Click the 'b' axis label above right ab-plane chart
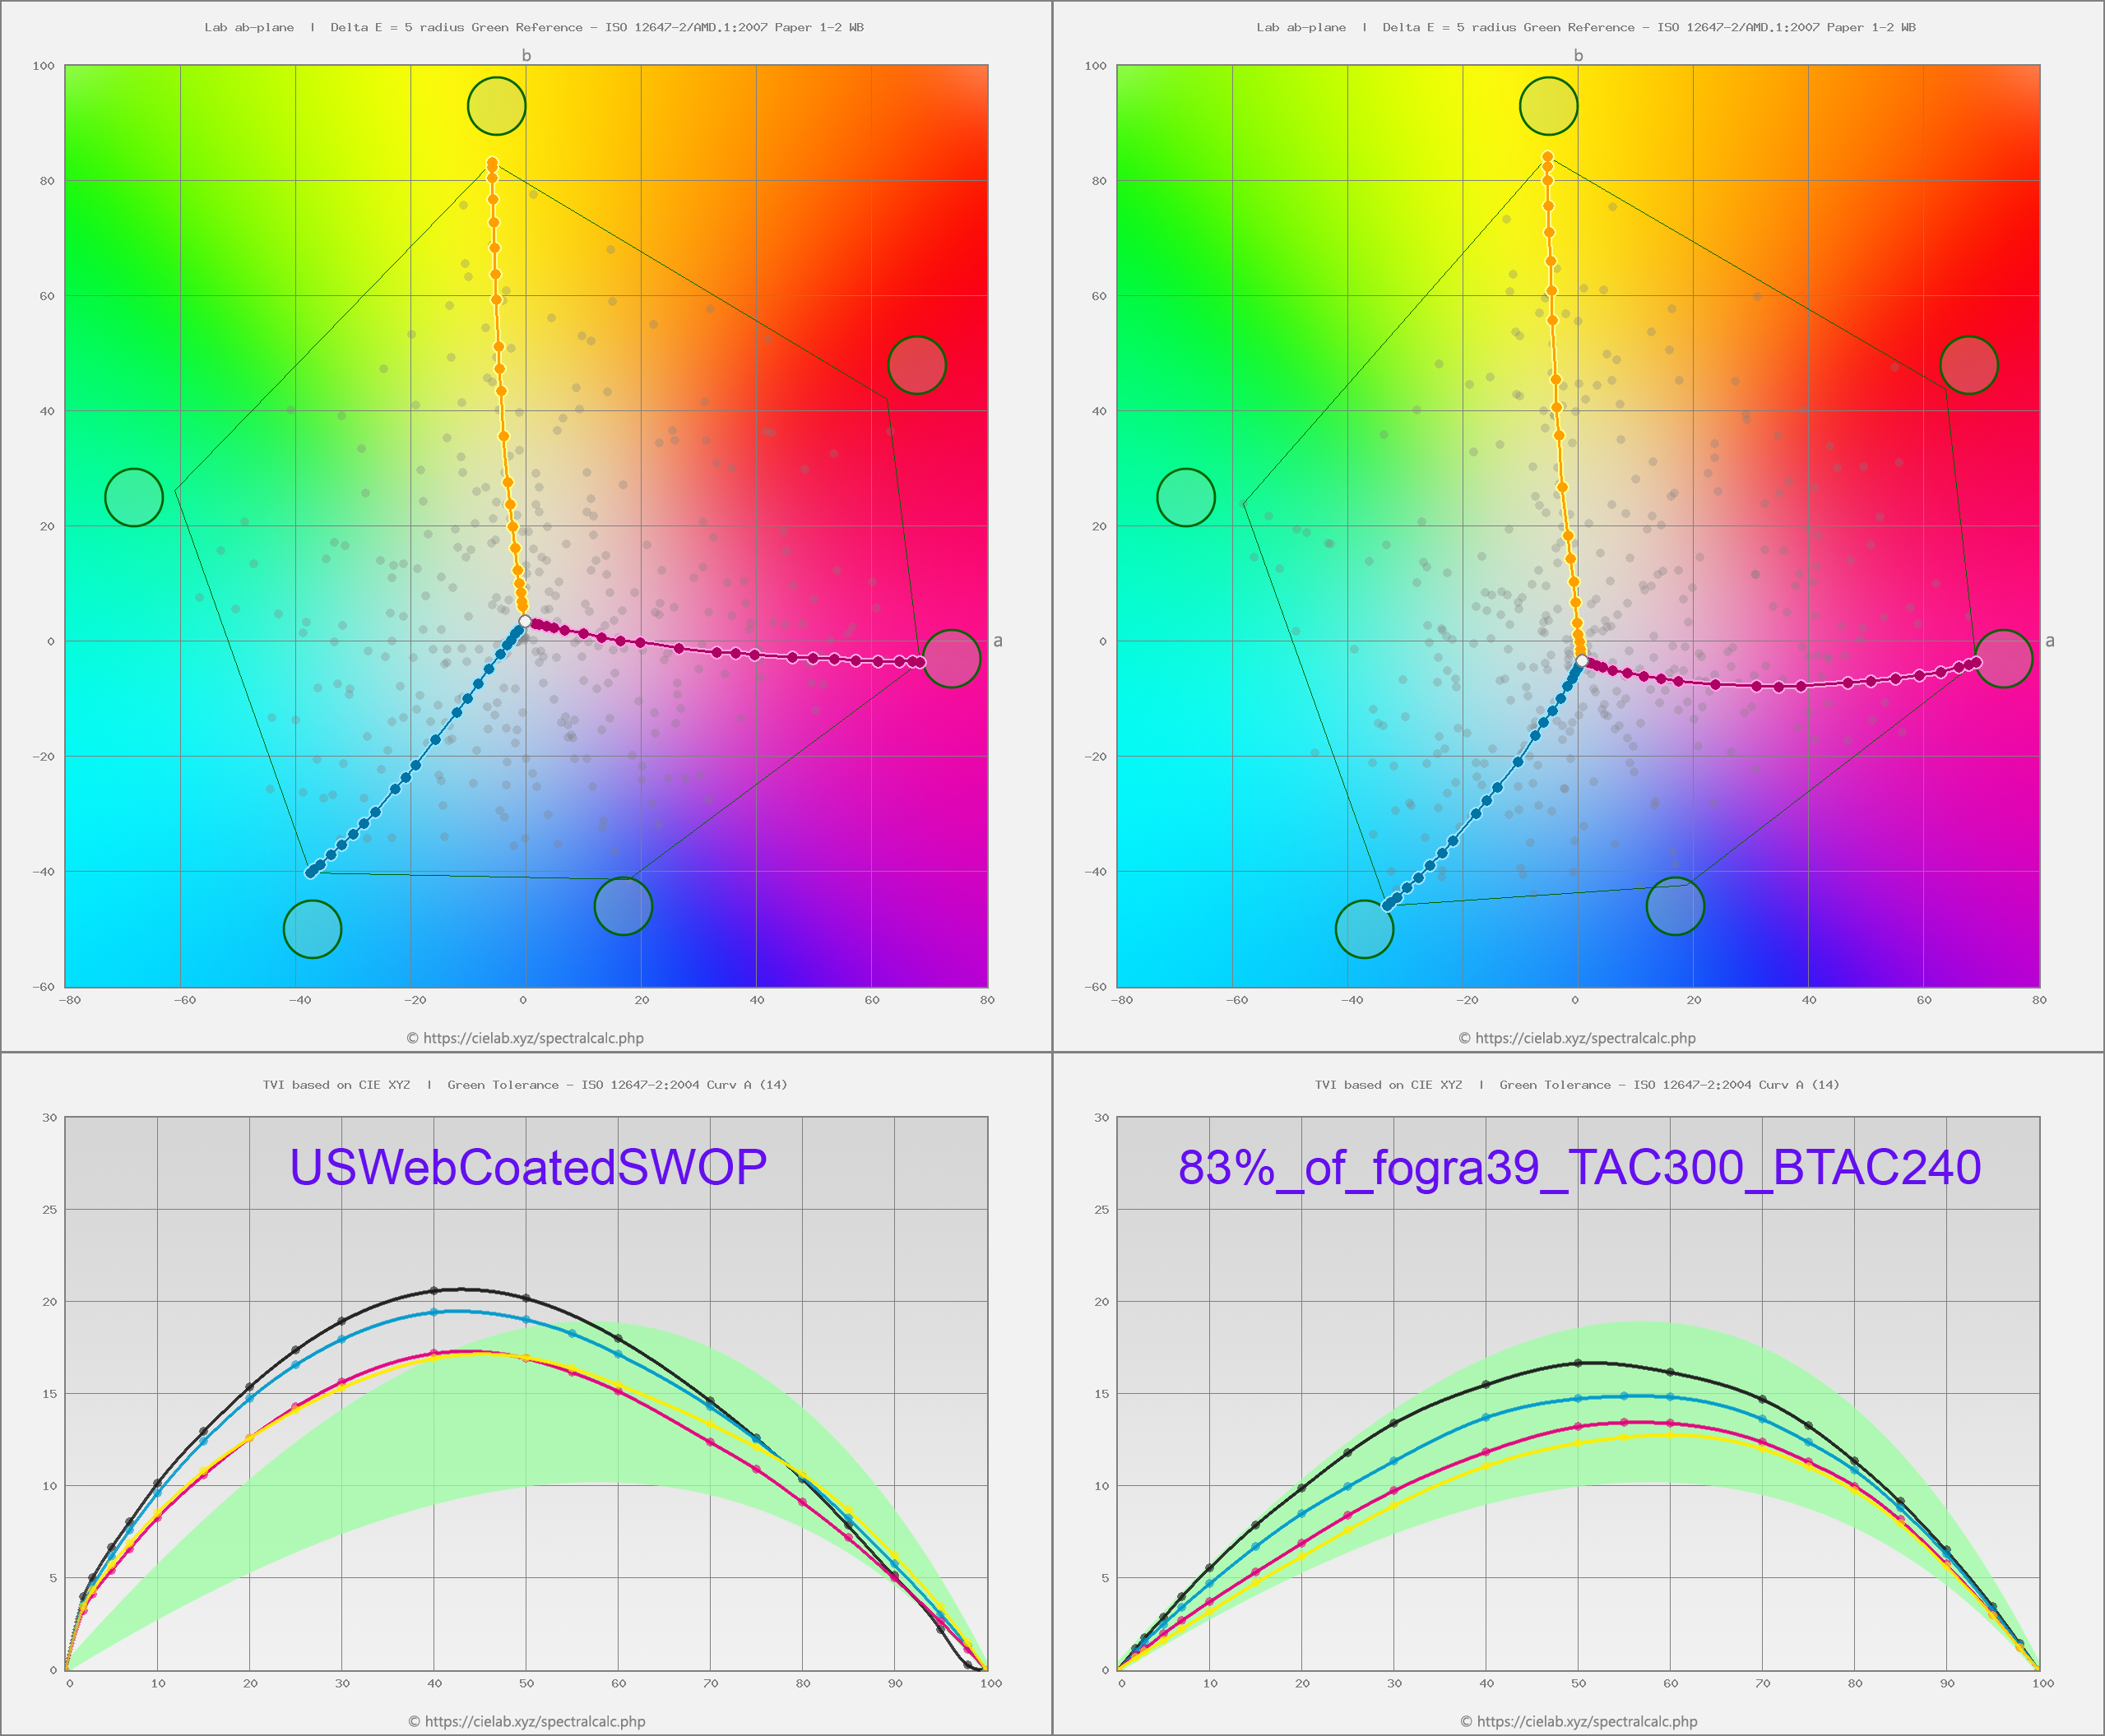This screenshot has height=1736, width=2105. (x=1578, y=55)
